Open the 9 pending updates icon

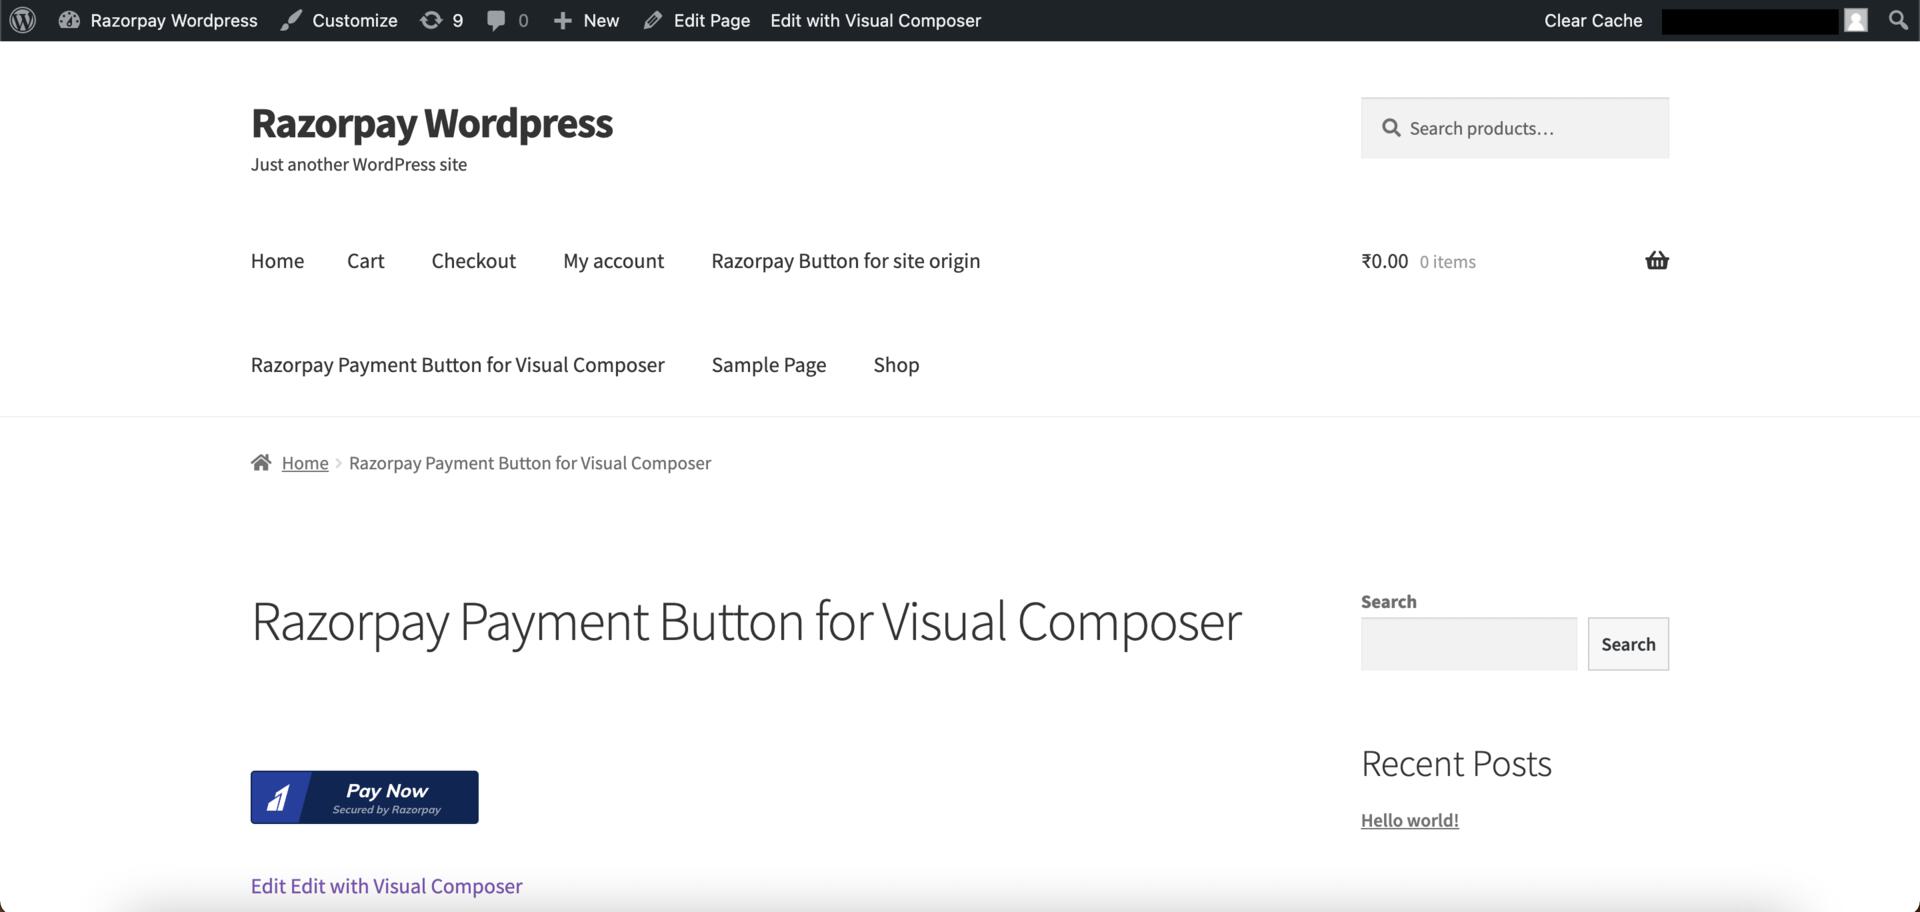pyautogui.click(x=441, y=20)
